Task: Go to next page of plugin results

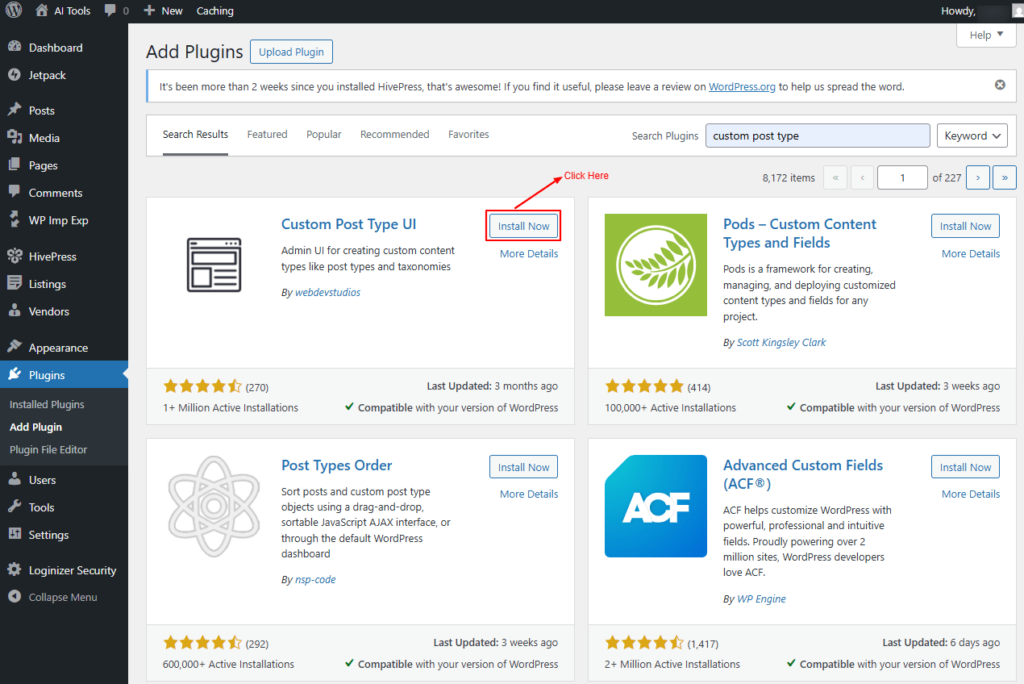Action: coord(978,178)
